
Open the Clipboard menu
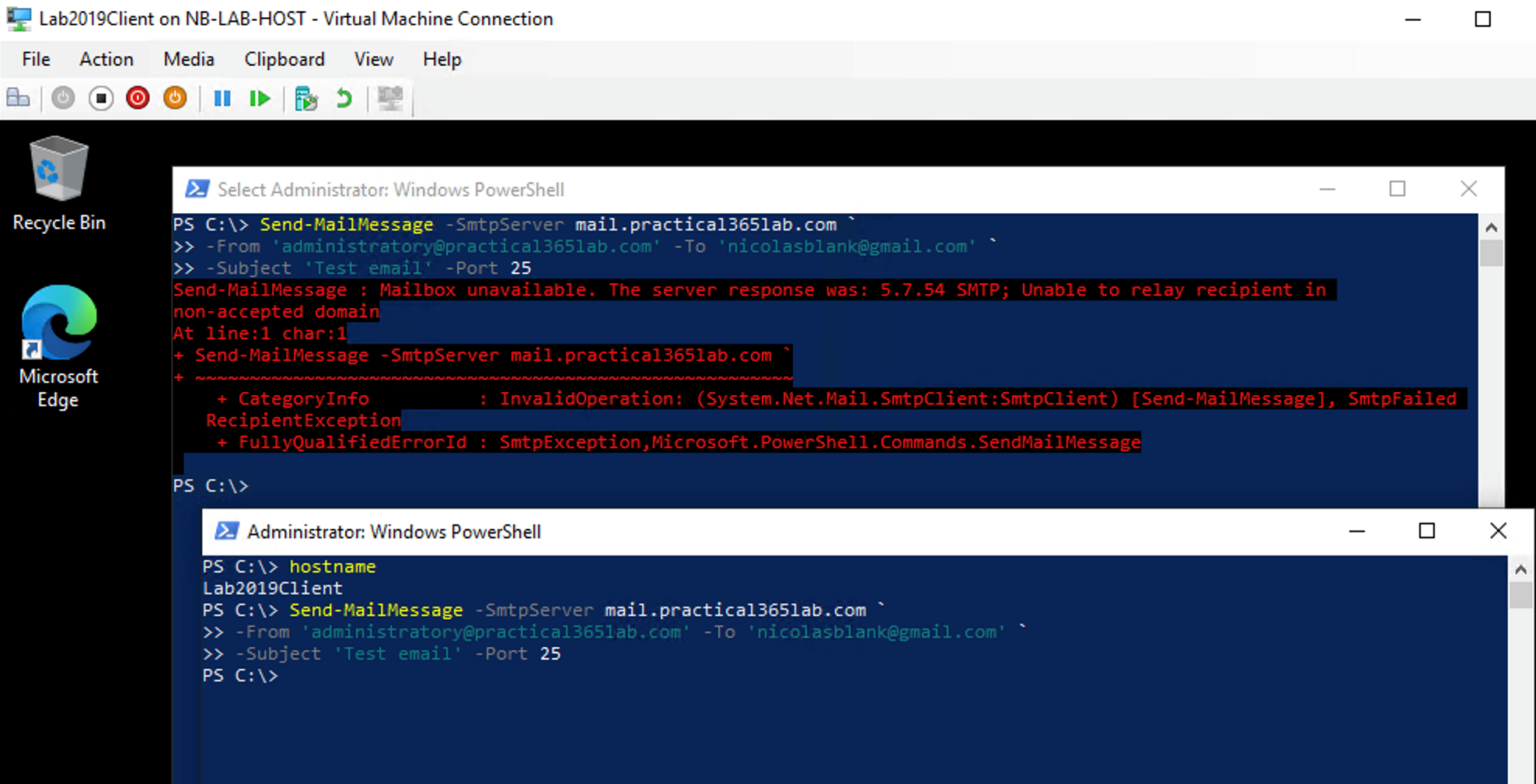(284, 59)
